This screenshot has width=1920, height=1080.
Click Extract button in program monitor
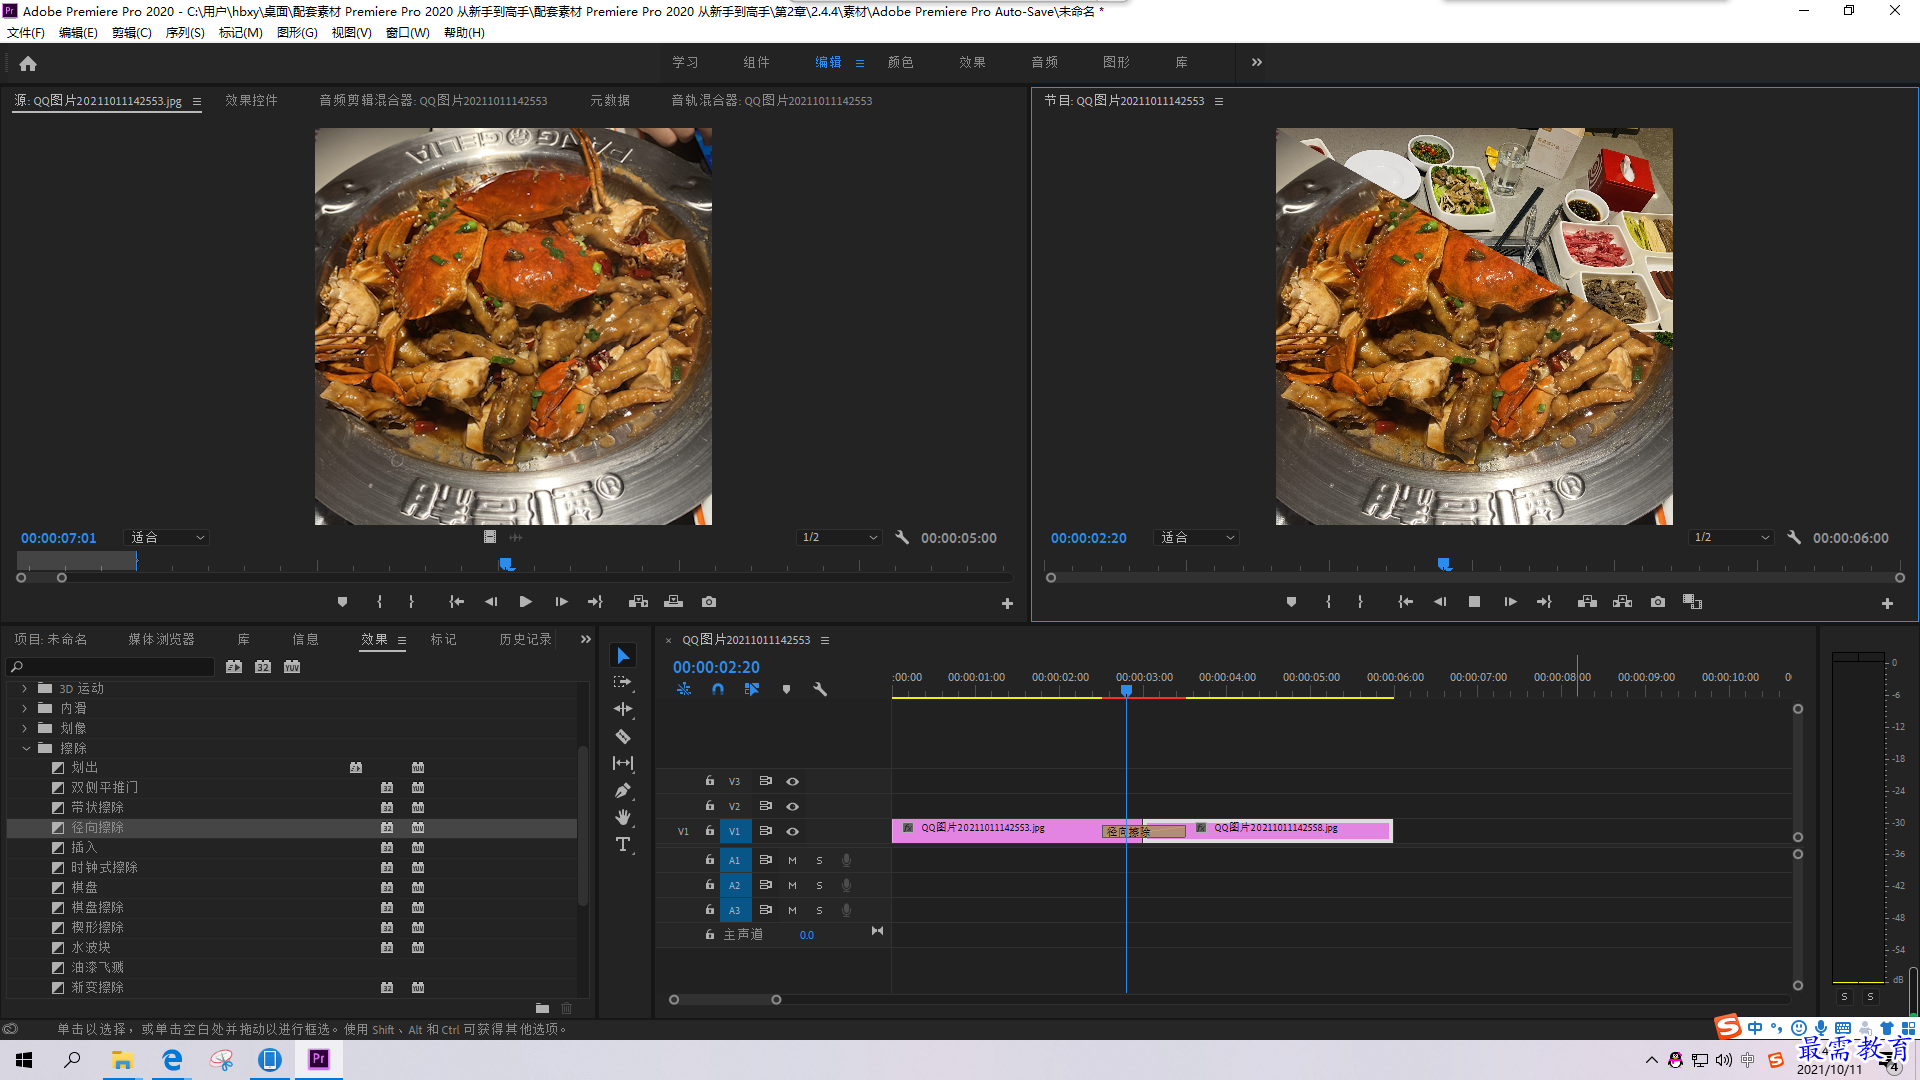(x=1623, y=602)
